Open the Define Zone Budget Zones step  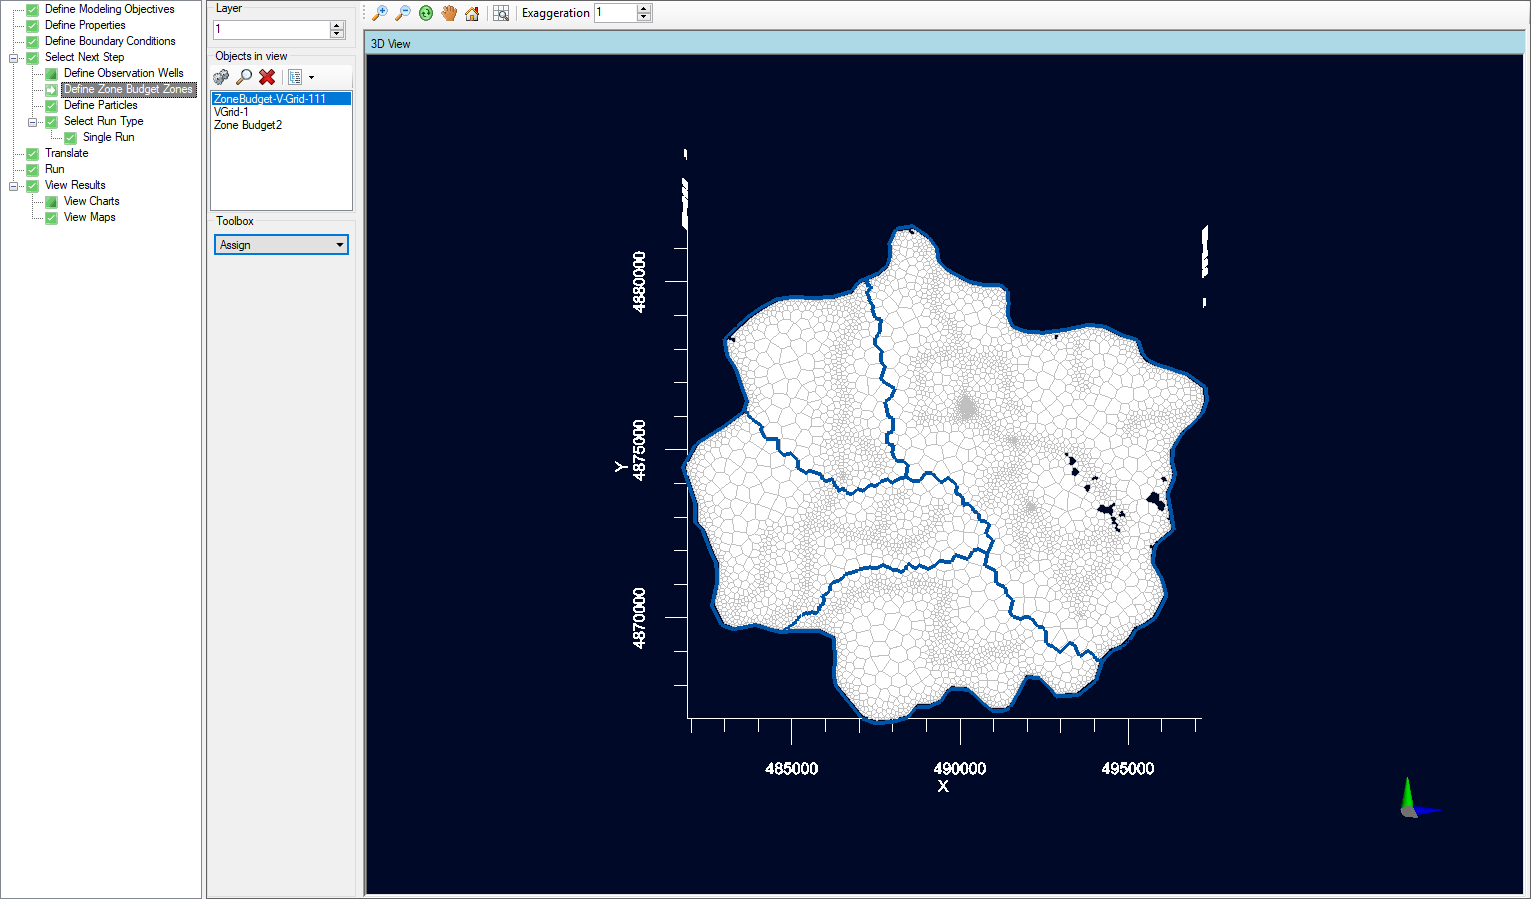pyautogui.click(x=127, y=89)
